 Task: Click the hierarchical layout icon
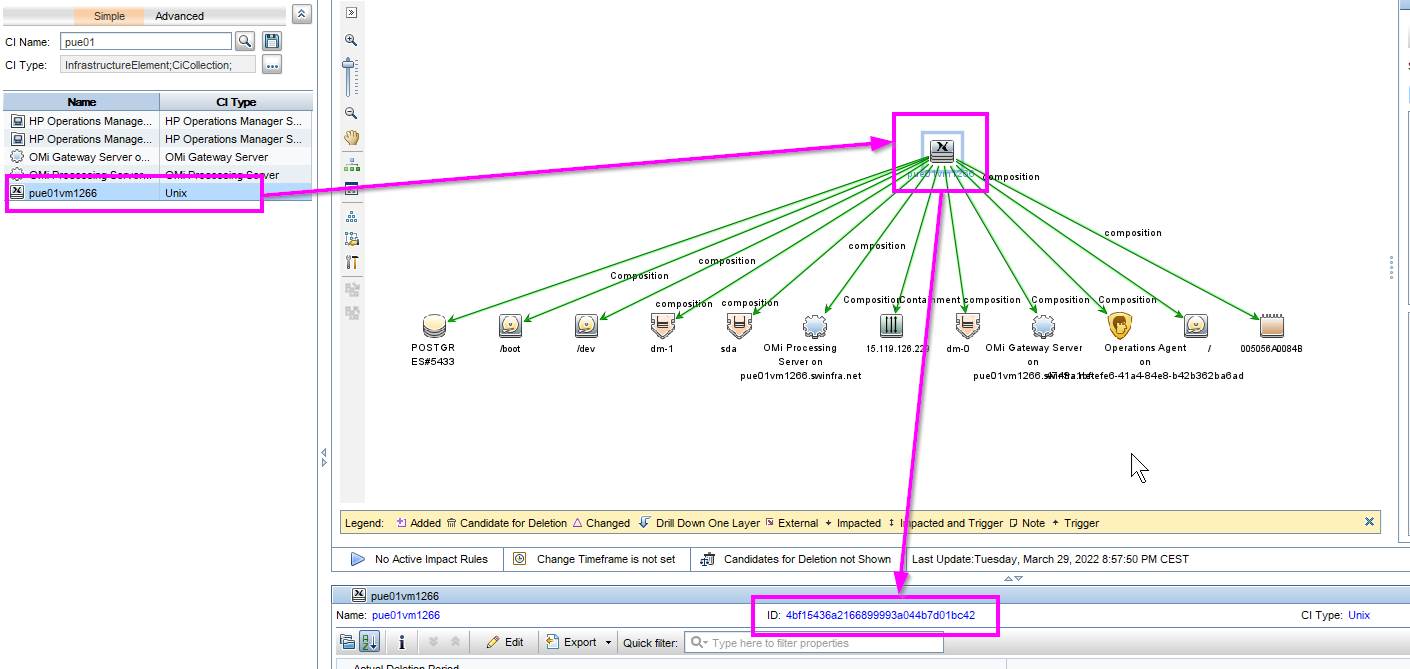(x=351, y=164)
